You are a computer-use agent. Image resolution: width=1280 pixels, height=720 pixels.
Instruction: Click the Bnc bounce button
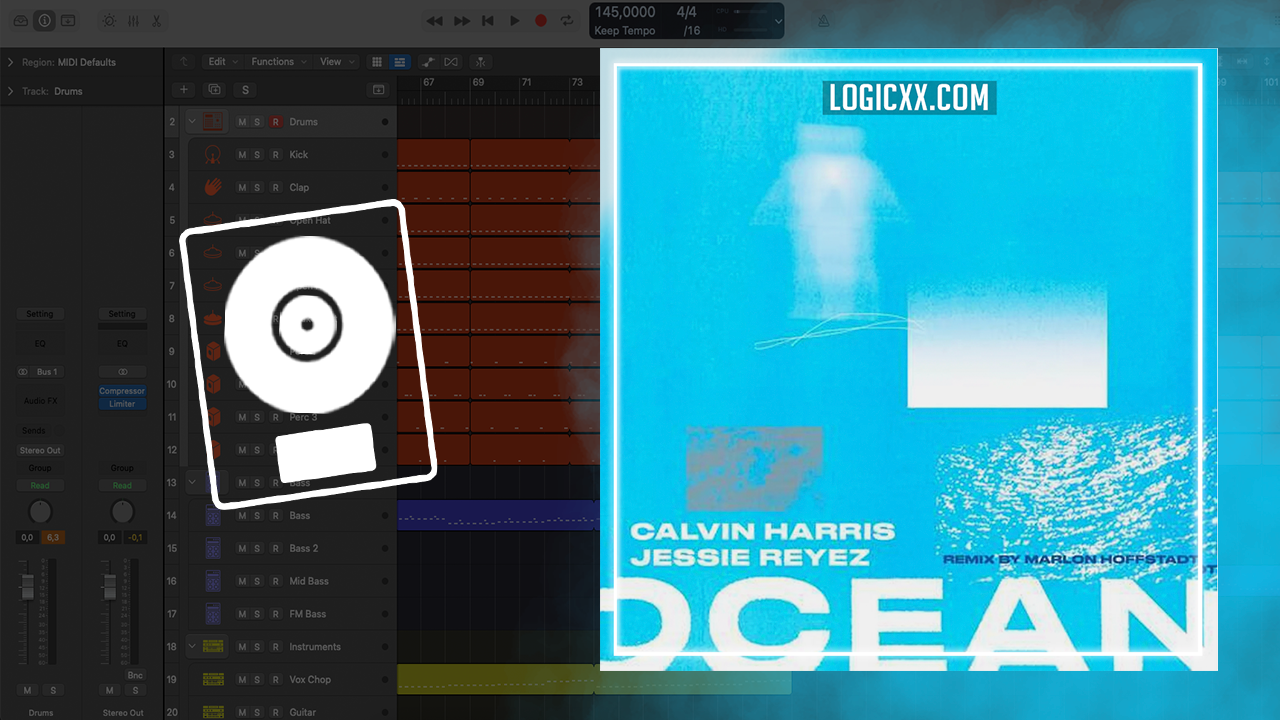135,675
